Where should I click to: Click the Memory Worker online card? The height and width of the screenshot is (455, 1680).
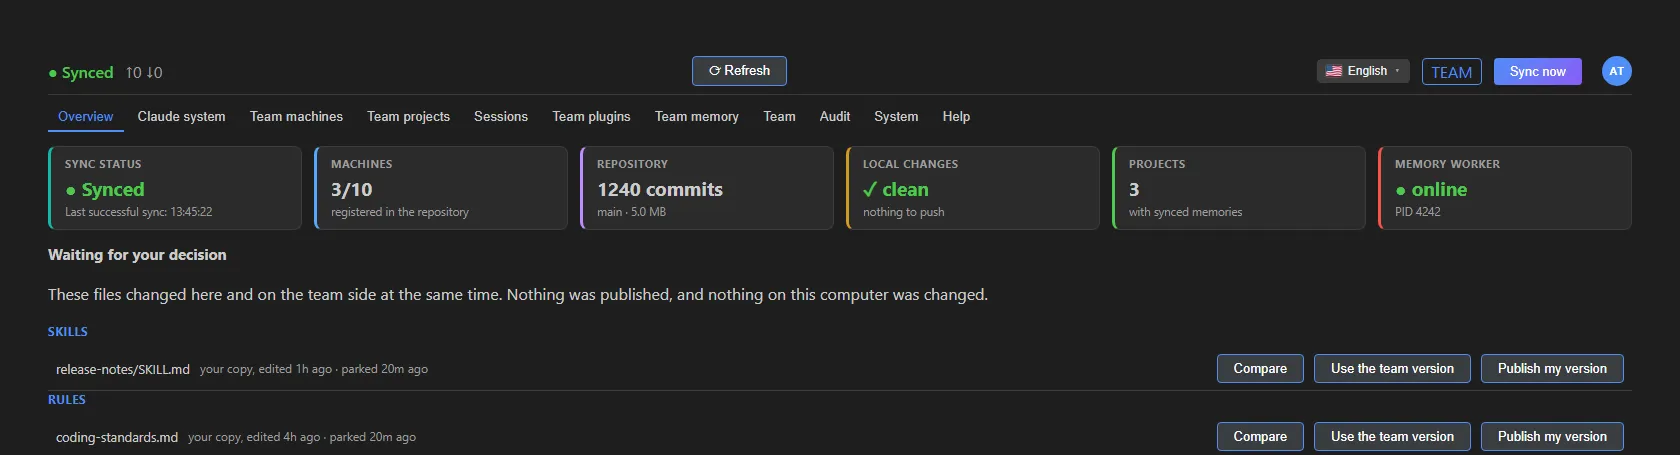click(x=1505, y=188)
